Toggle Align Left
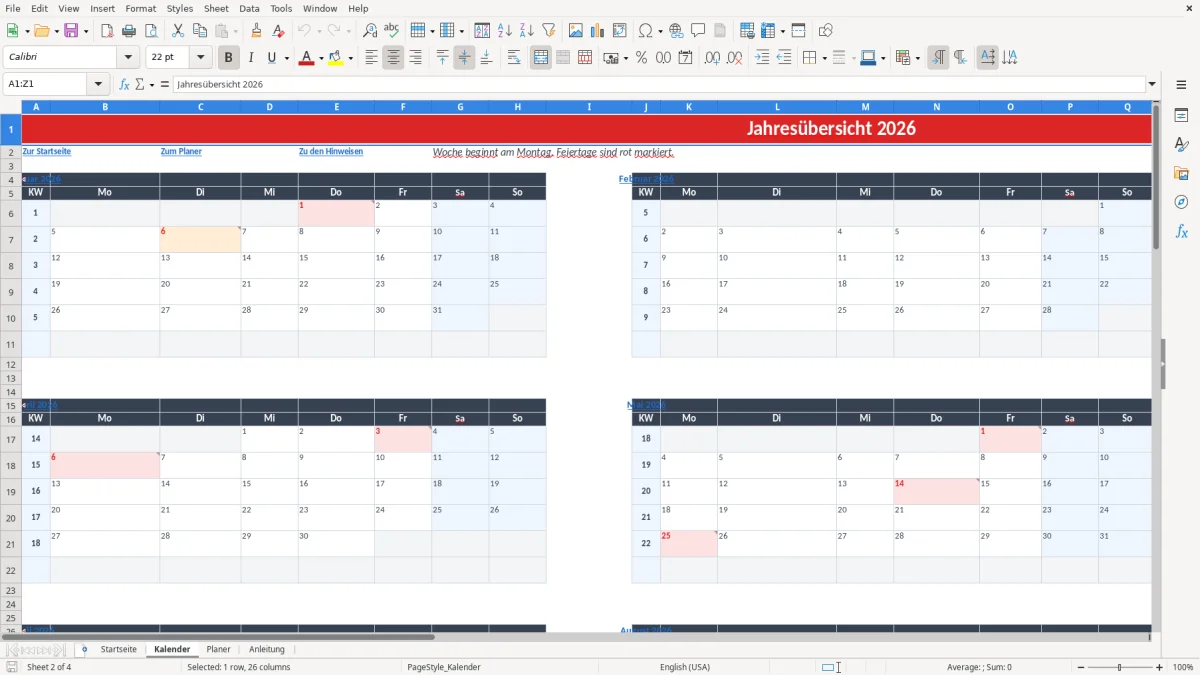This screenshot has width=1200, height=675. point(371,58)
